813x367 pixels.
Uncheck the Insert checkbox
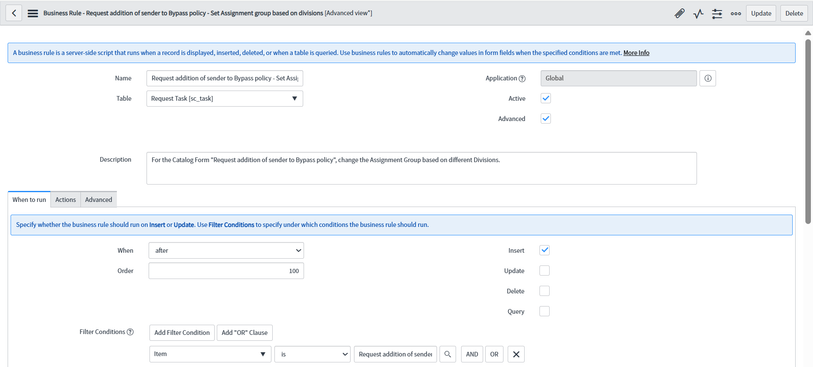[x=544, y=250]
